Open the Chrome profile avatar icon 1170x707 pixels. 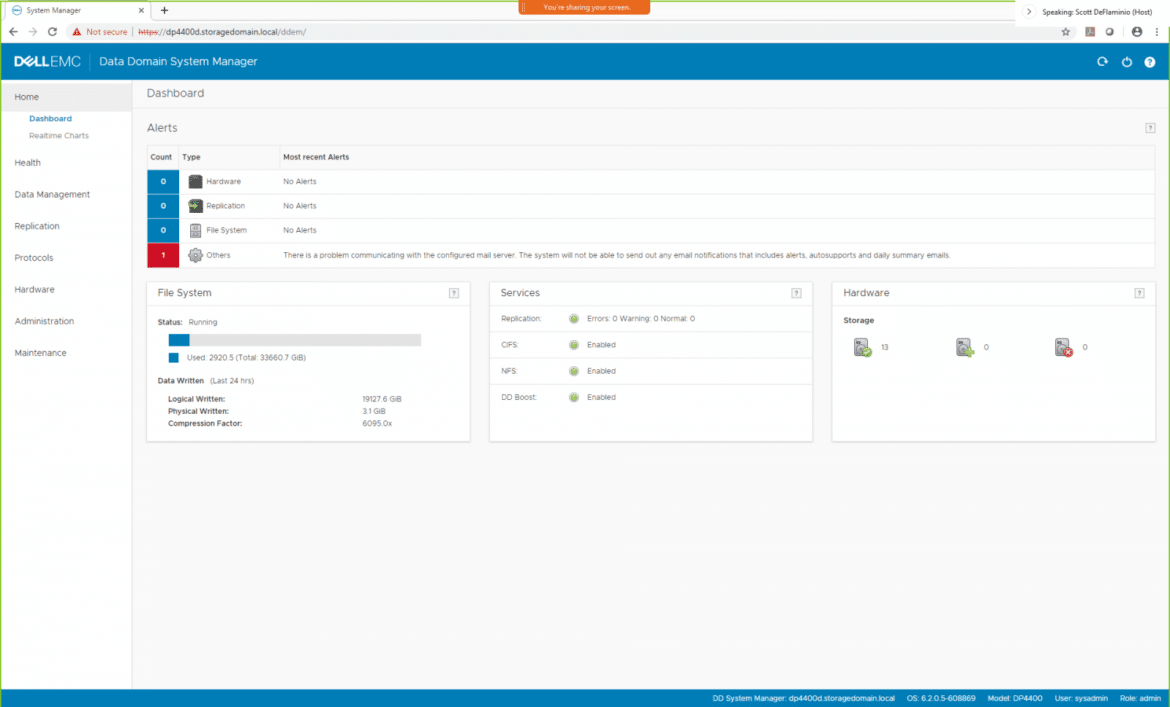(x=1136, y=32)
